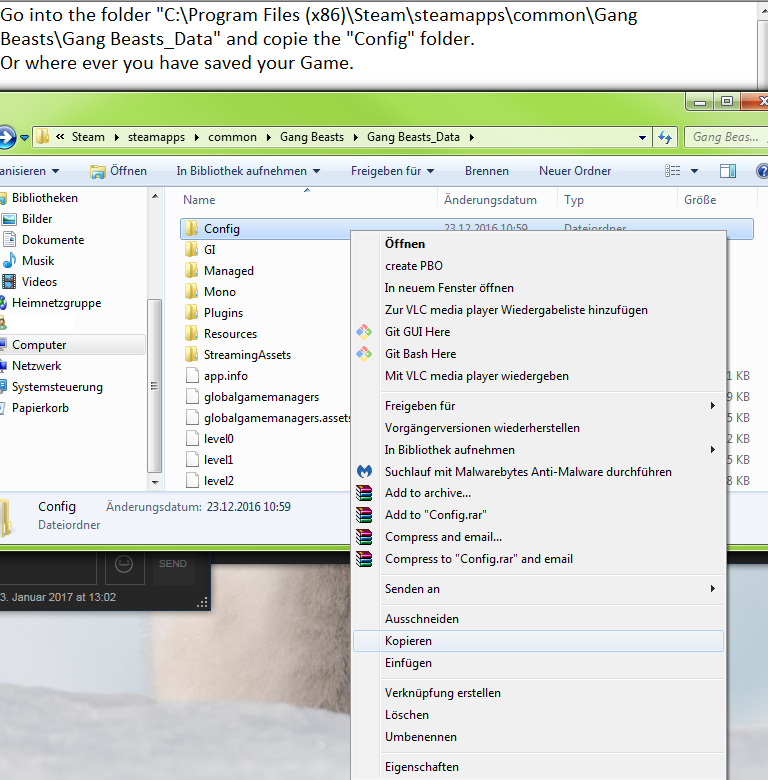Click the Steam breadcrumb in address bar
Screen dimensions: 768x780
point(88,137)
